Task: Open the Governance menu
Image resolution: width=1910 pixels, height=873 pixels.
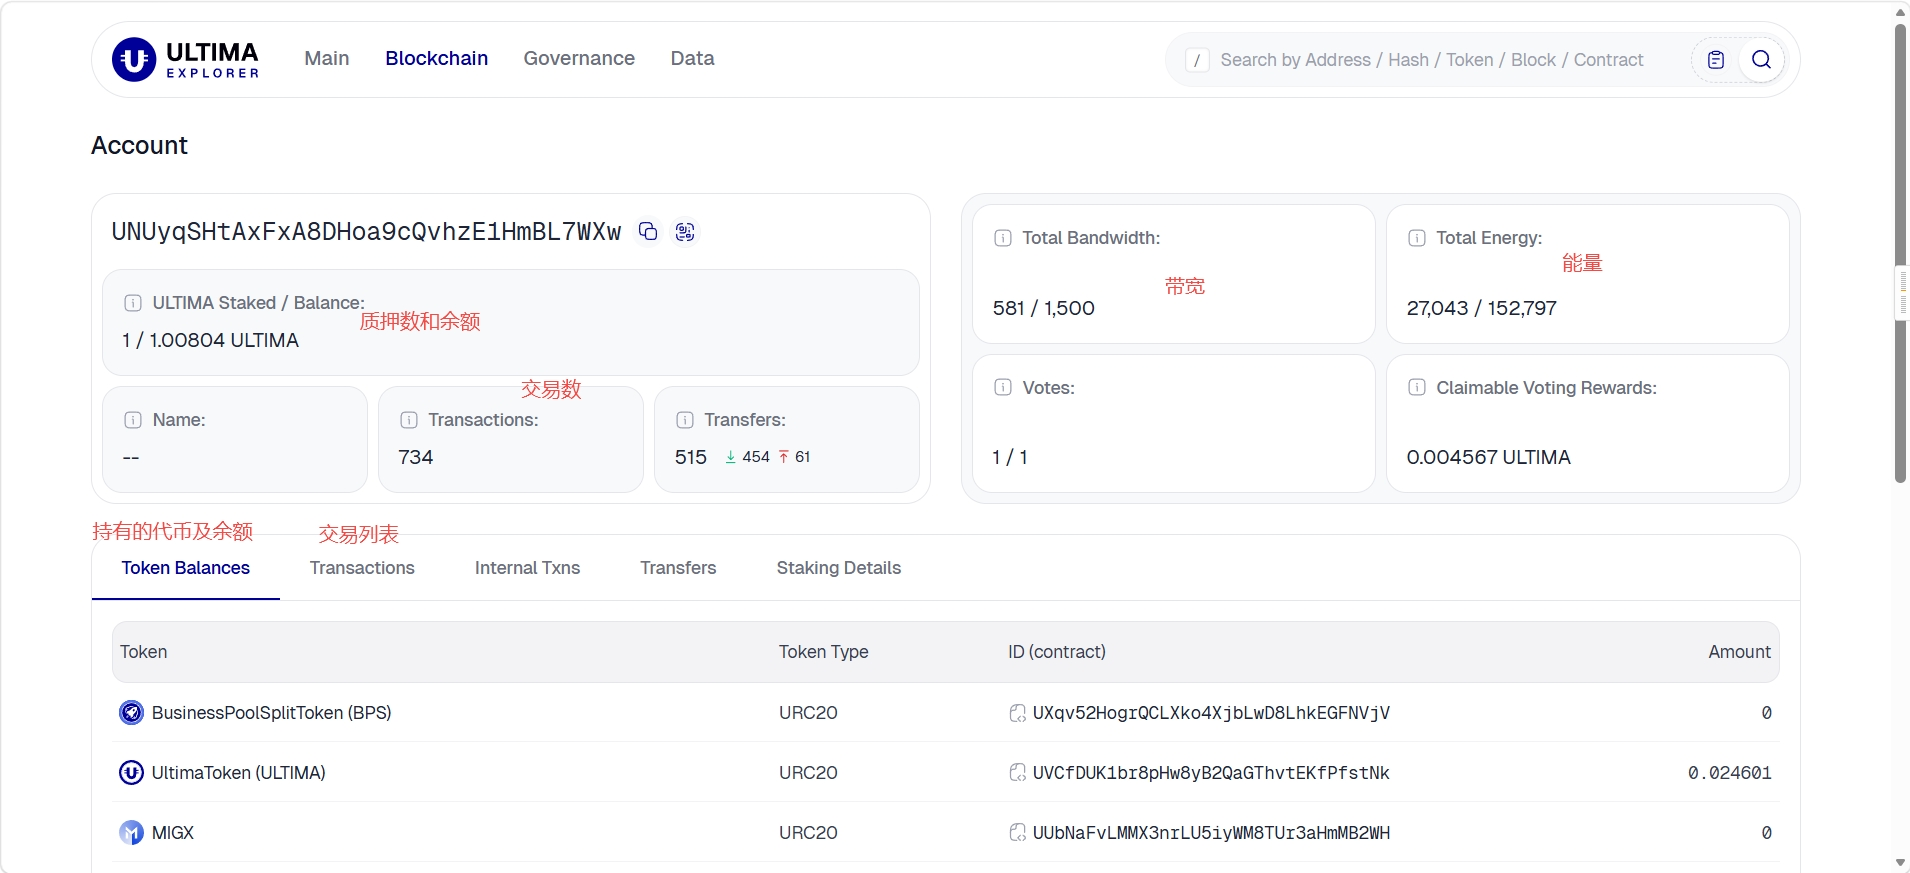Action: (579, 58)
